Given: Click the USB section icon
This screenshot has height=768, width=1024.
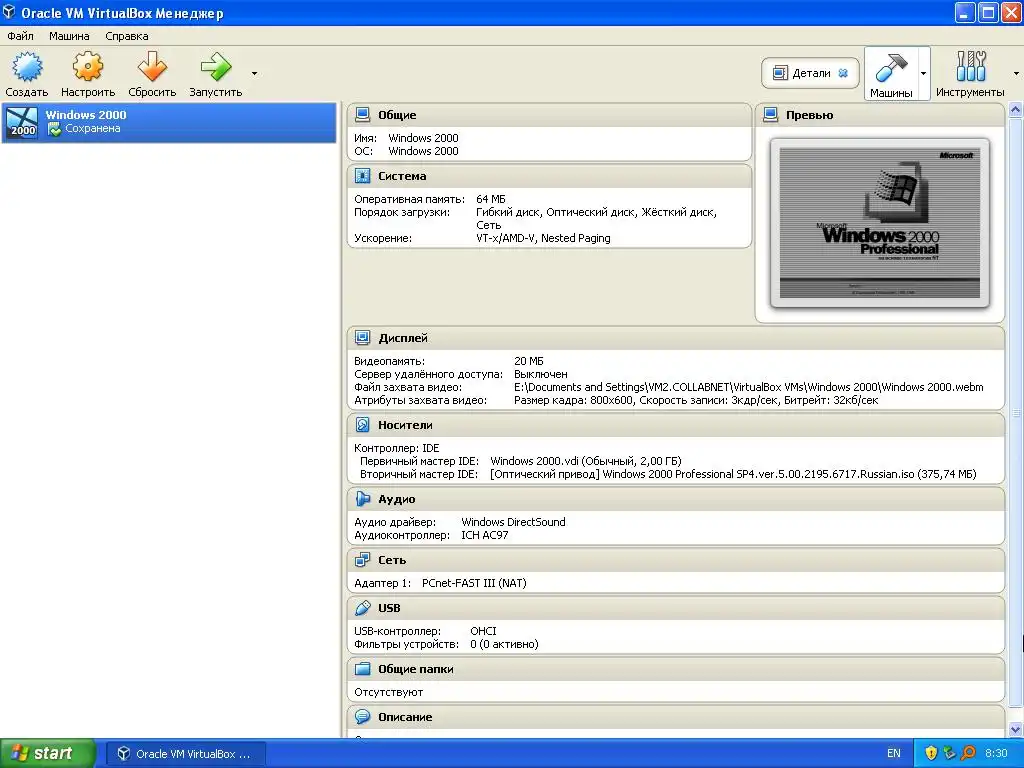Looking at the screenshot, I should (x=362, y=608).
